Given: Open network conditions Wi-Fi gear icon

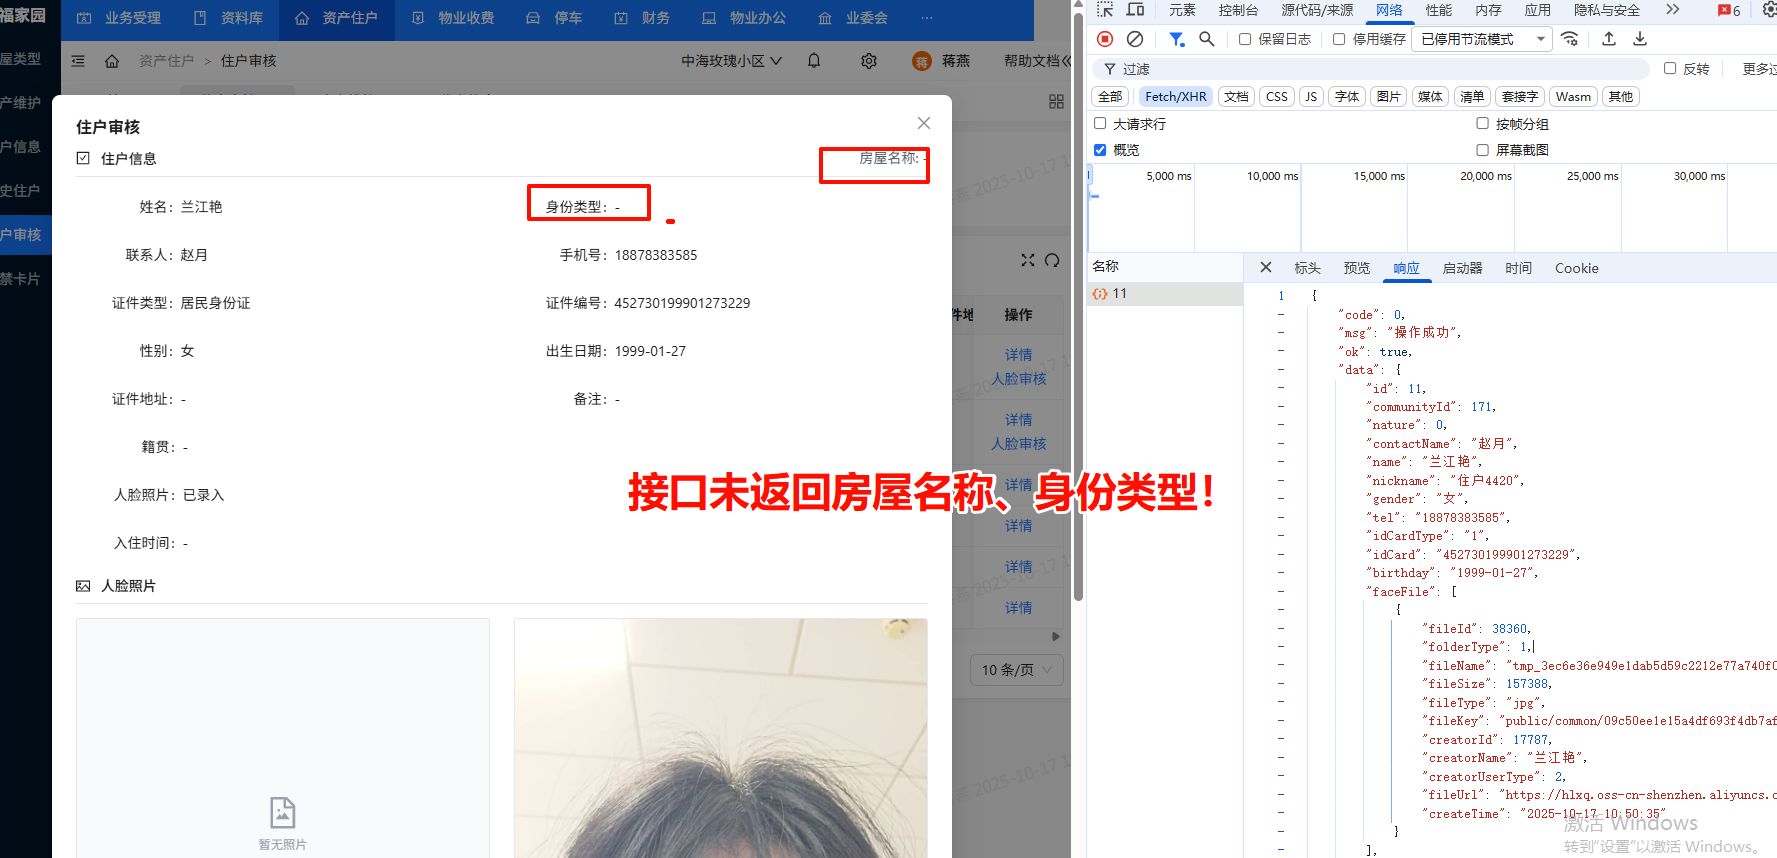Looking at the screenshot, I should (1570, 39).
